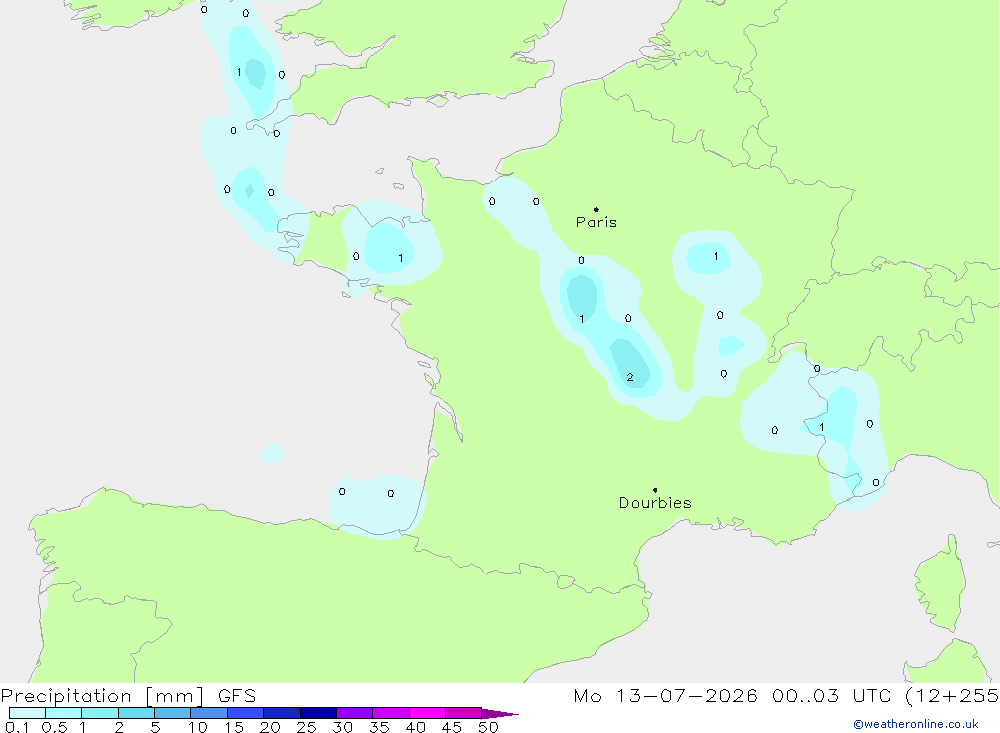1000x733 pixels.
Task: Pick the 45–50 mm legend swatch
Action: click(464, 713)
